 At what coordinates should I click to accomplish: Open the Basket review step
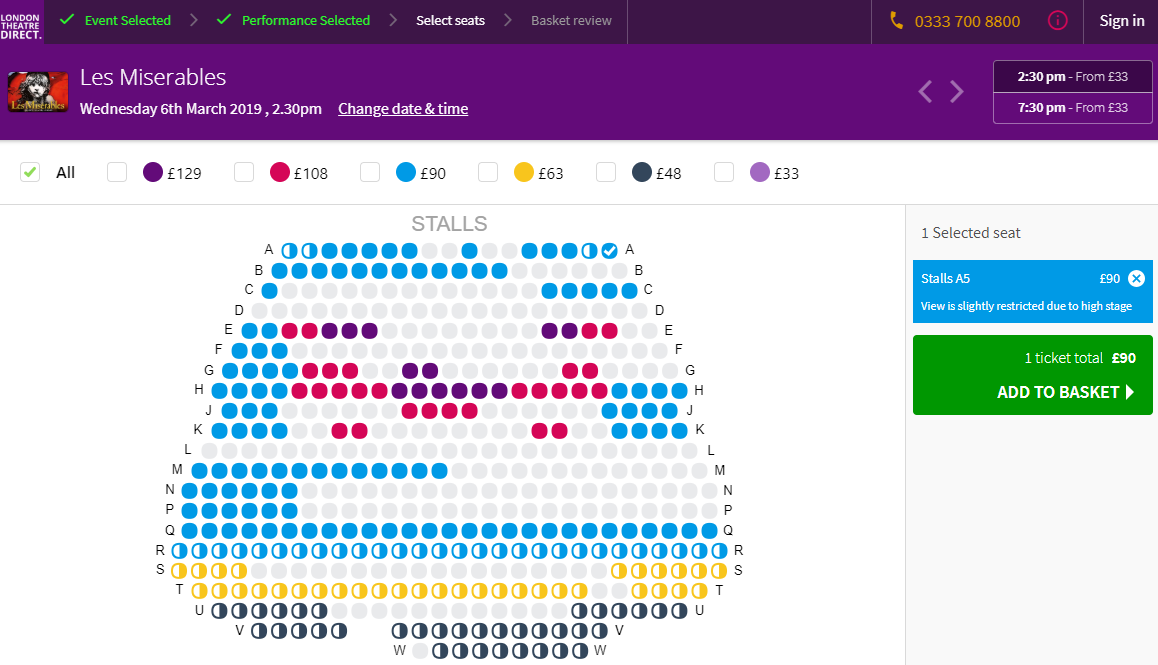coord(571,21)
